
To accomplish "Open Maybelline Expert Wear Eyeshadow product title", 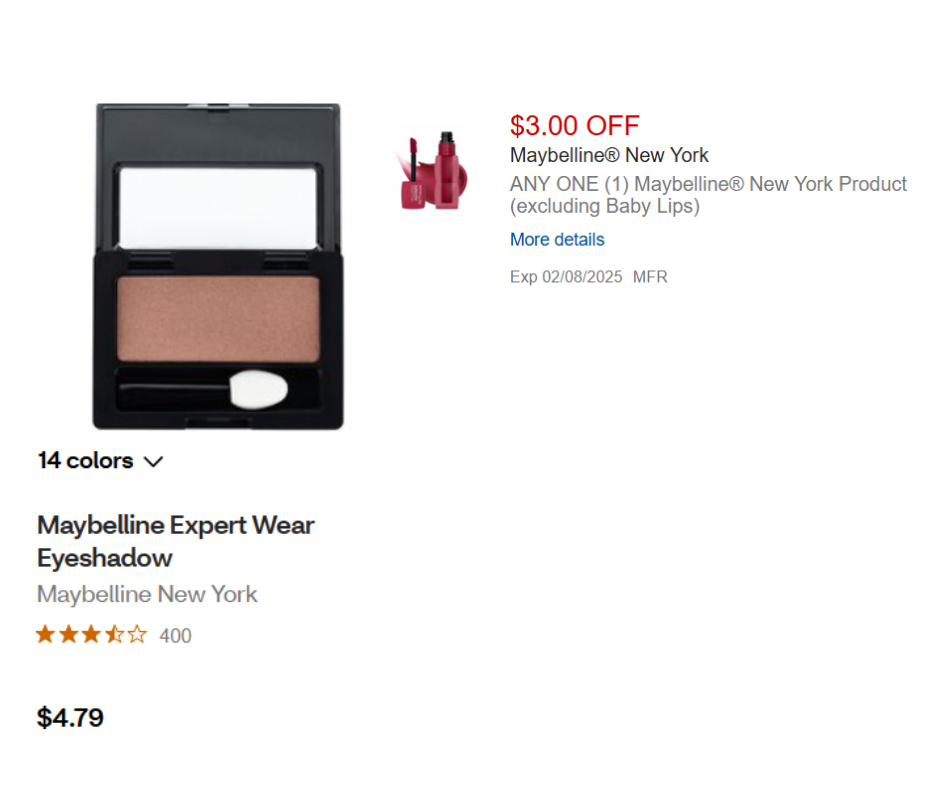I will click(x=176, y=541).
